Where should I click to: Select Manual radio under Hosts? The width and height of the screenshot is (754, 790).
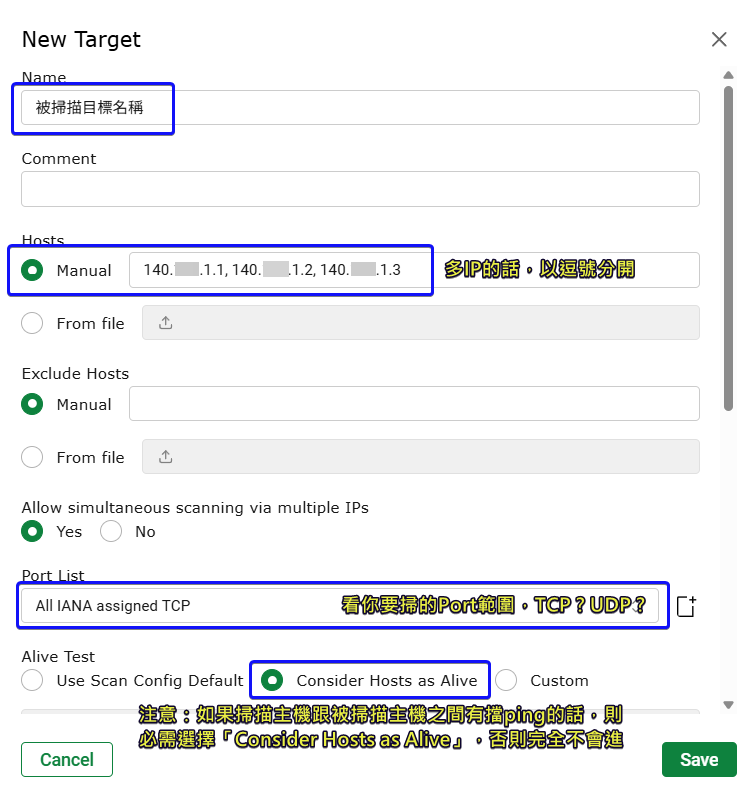[x=33, y=270]
